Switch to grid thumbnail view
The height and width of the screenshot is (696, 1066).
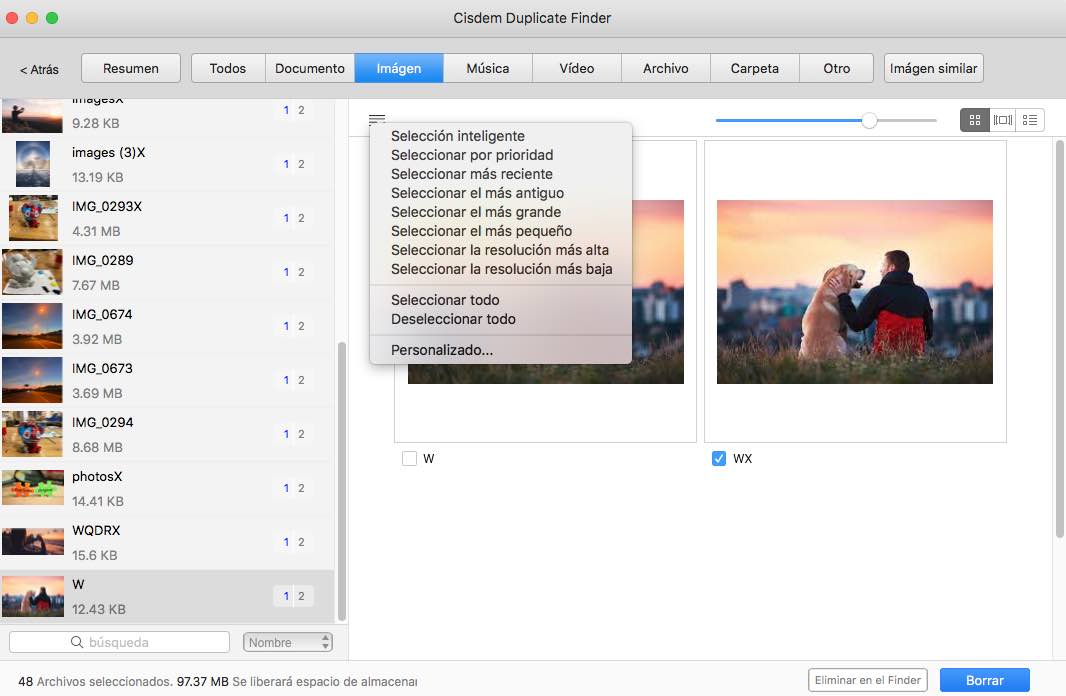(974, 120)
